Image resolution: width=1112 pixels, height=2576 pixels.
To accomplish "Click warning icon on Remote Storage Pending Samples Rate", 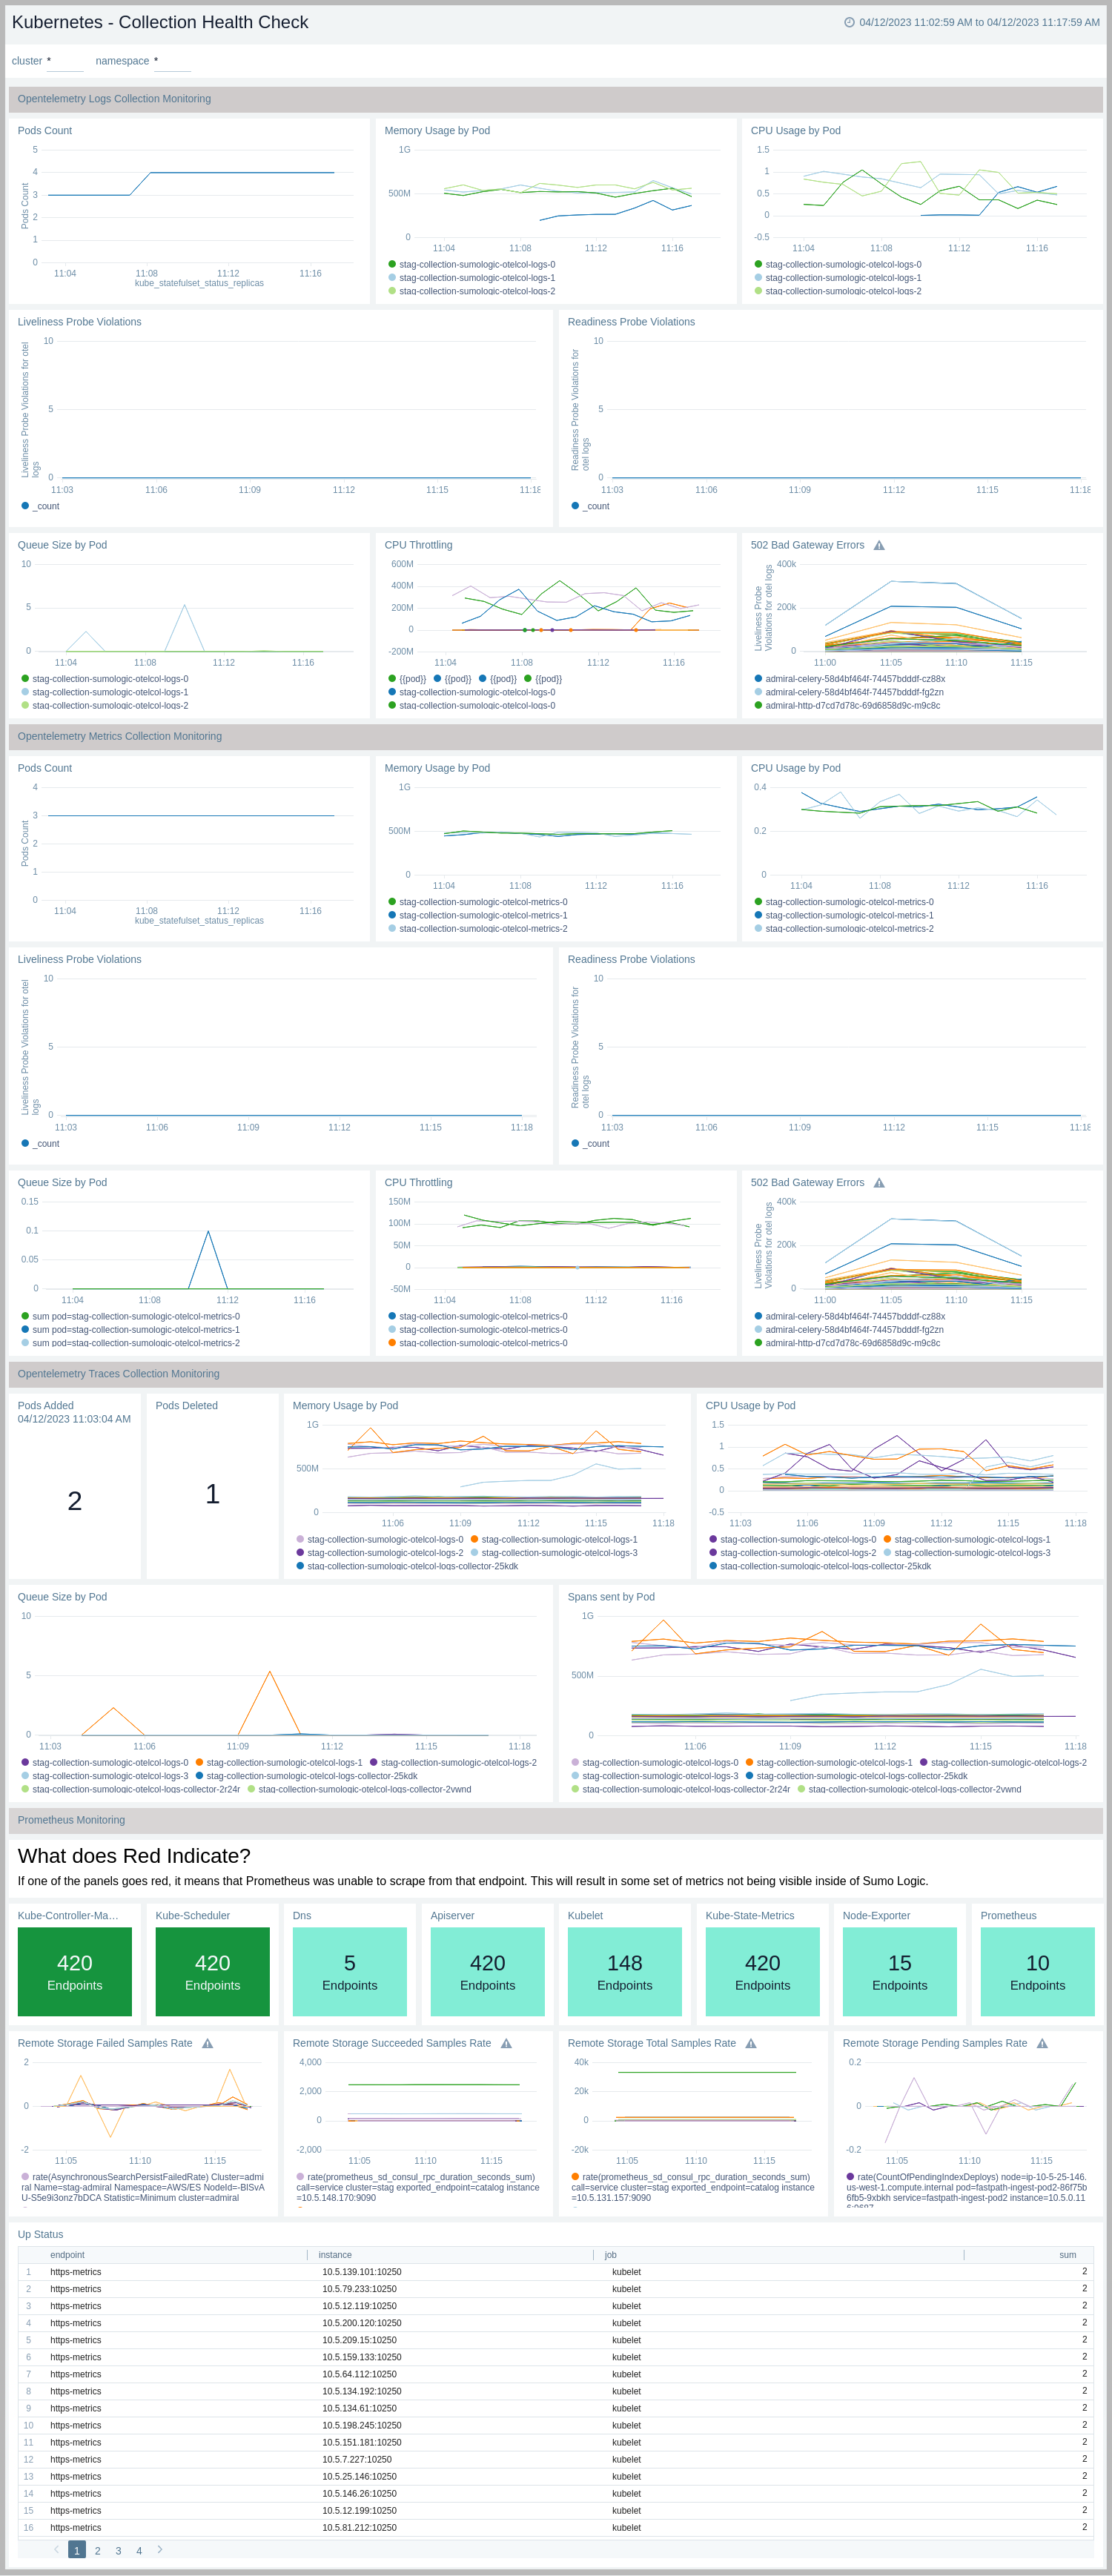I will (x=1042, y=2044).
